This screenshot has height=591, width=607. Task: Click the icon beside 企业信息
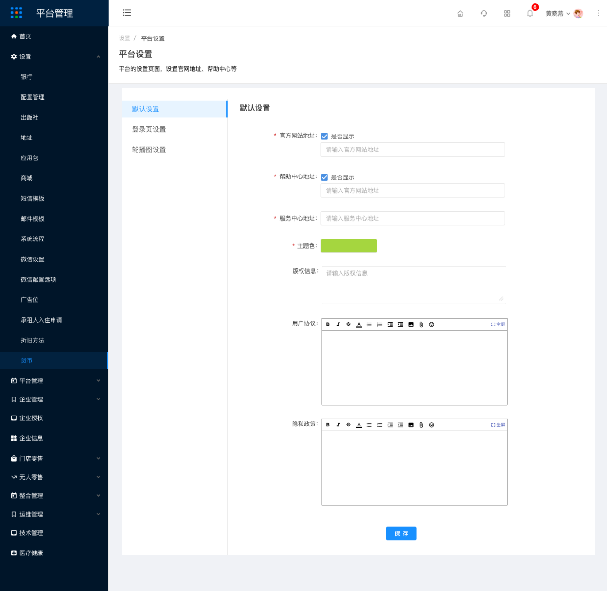[x=14, y=438]
